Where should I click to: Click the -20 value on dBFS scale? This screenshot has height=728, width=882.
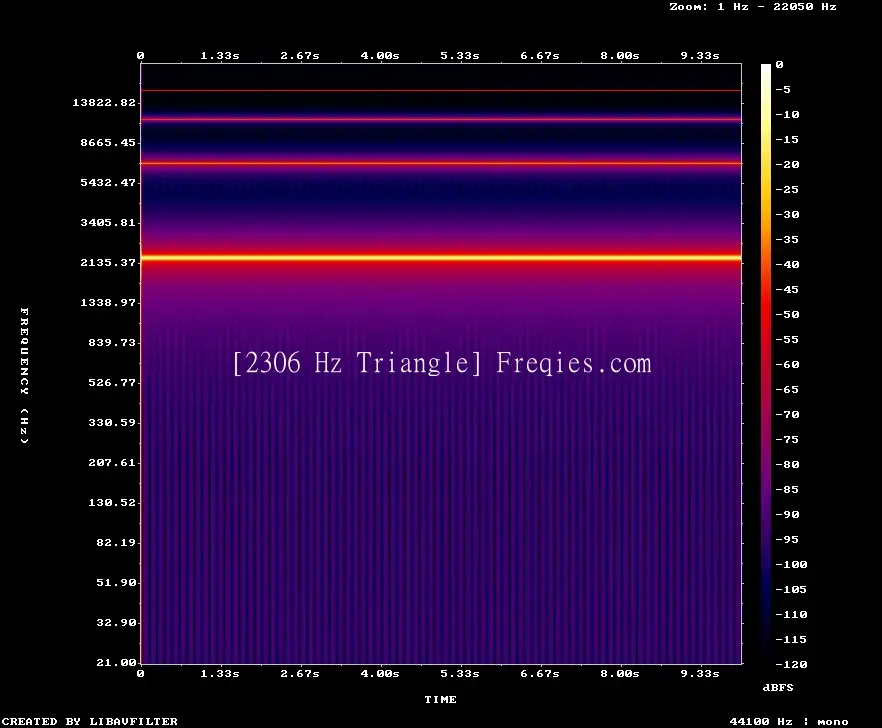788,164
